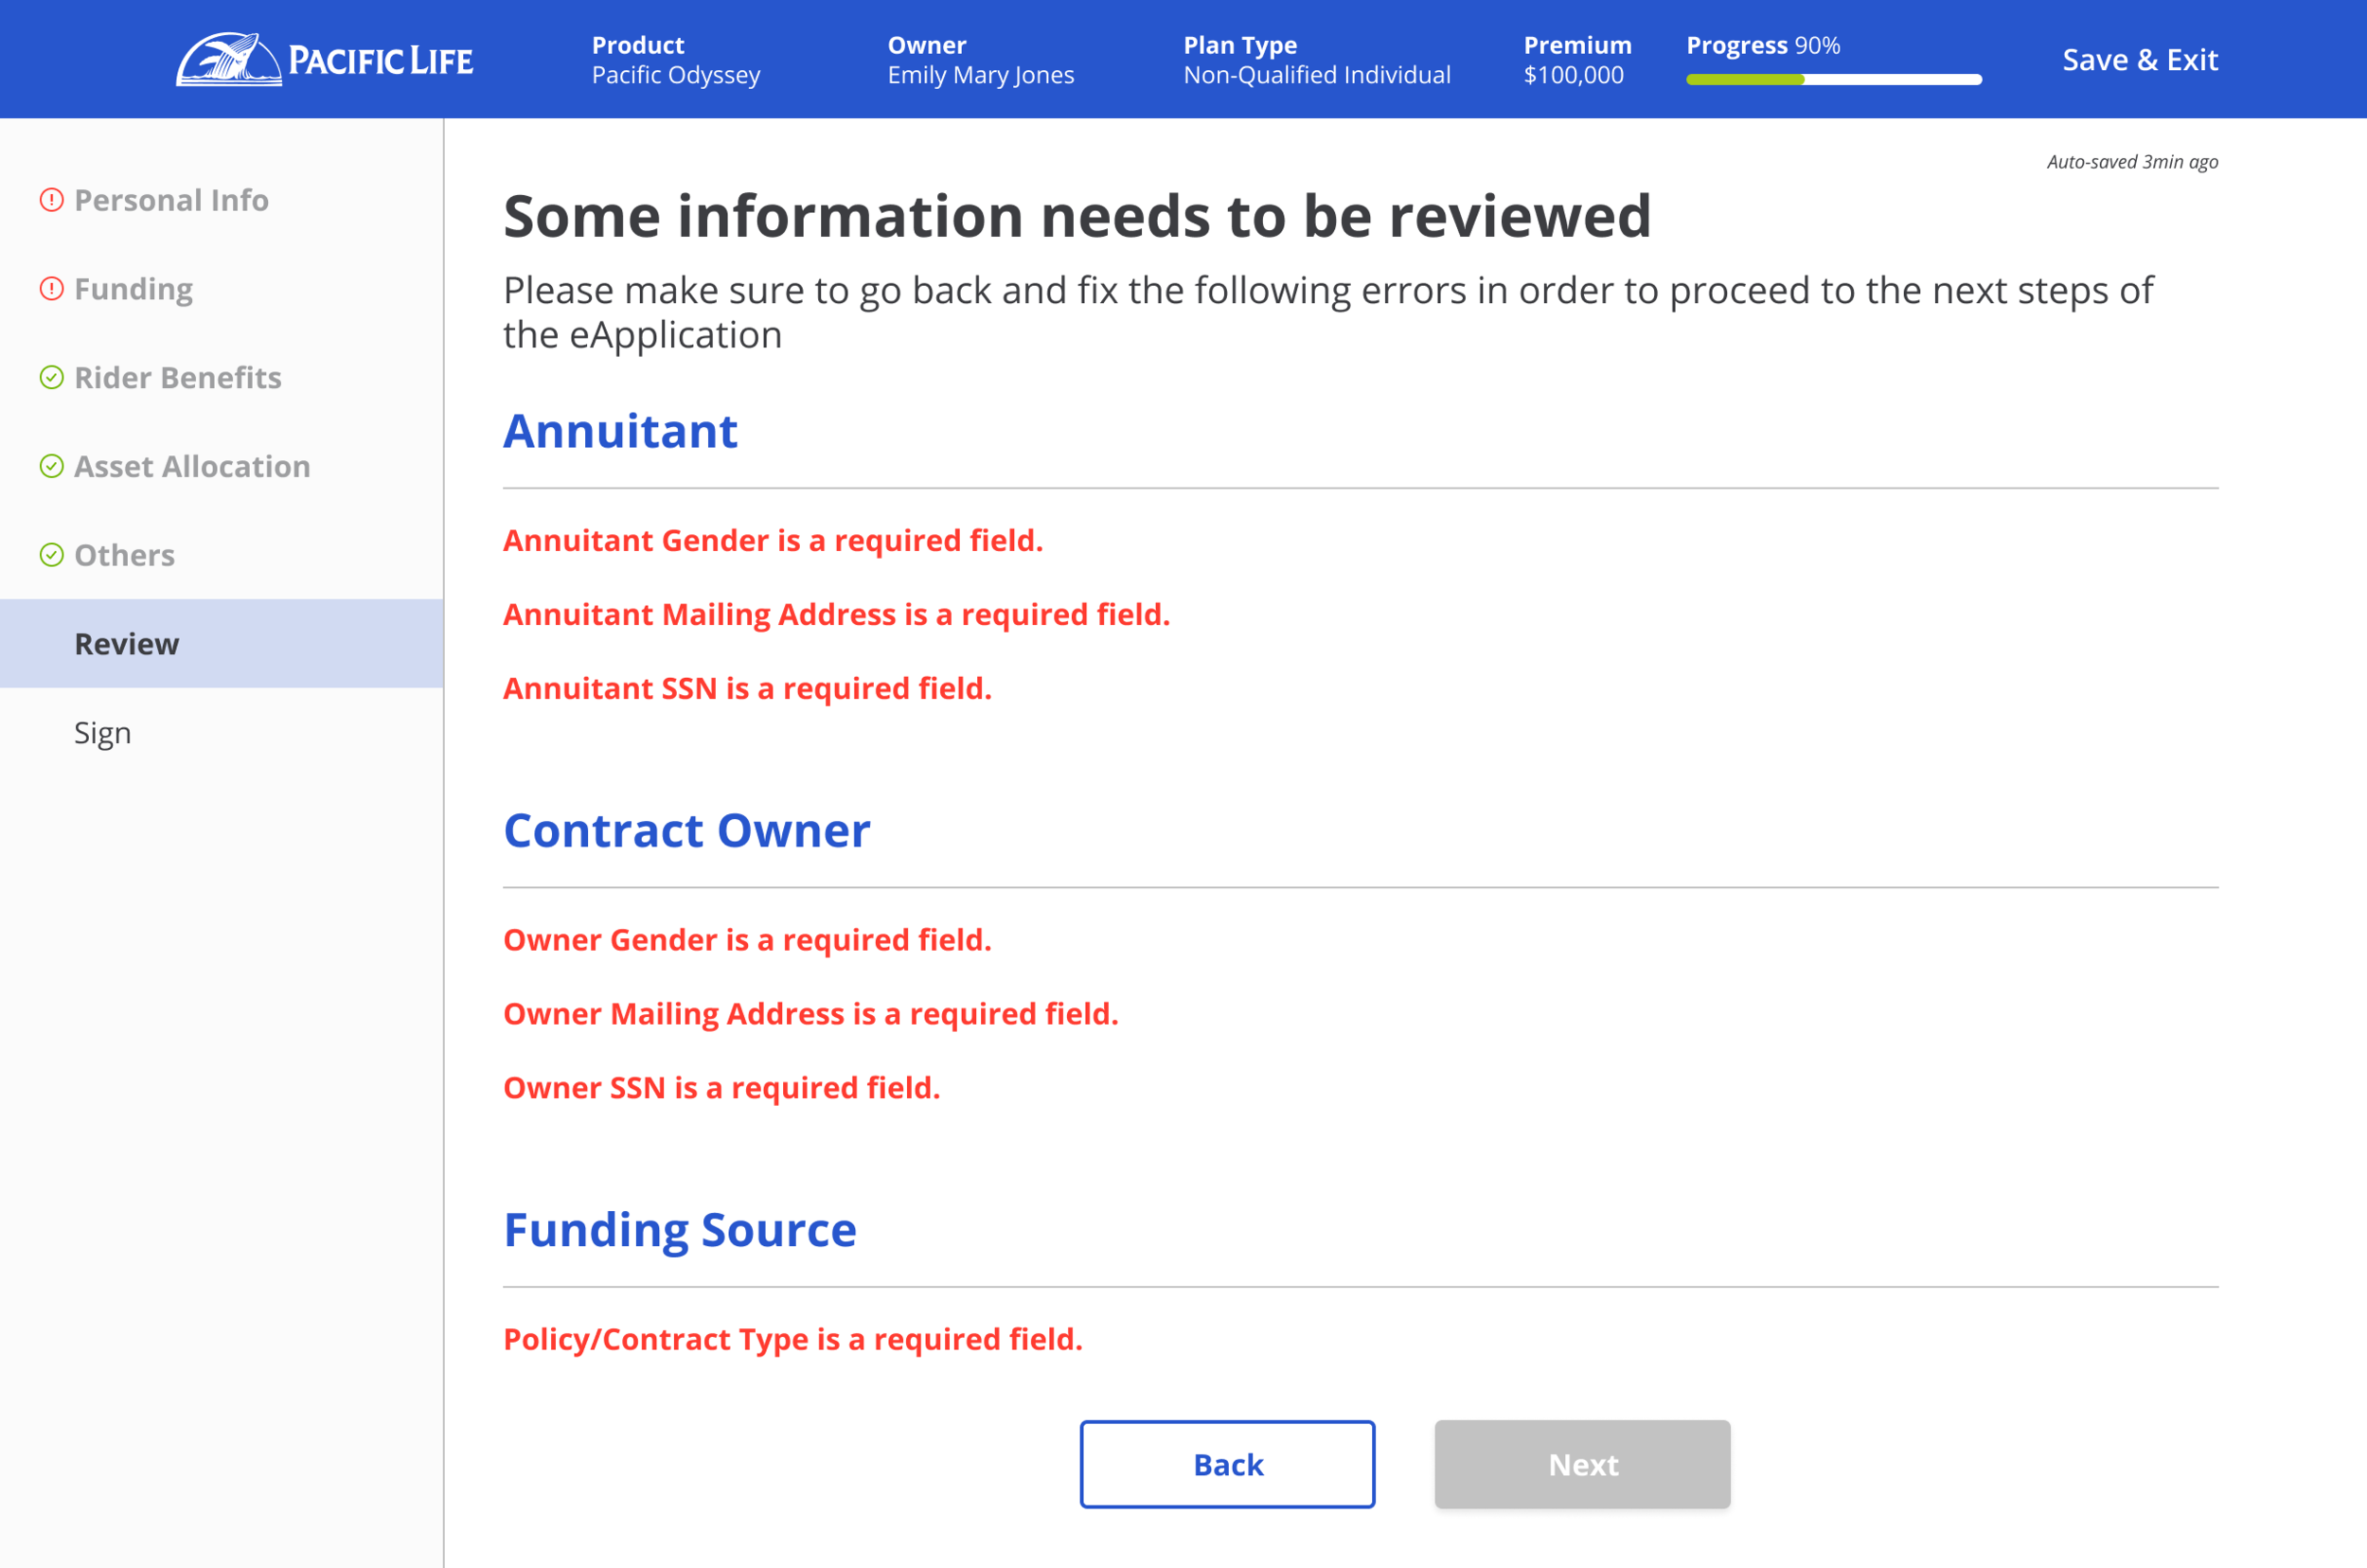The image size is (2367, 1568).
Task: Click the green progress bar
Action: pyautogui.click(x=1745, y=79)
